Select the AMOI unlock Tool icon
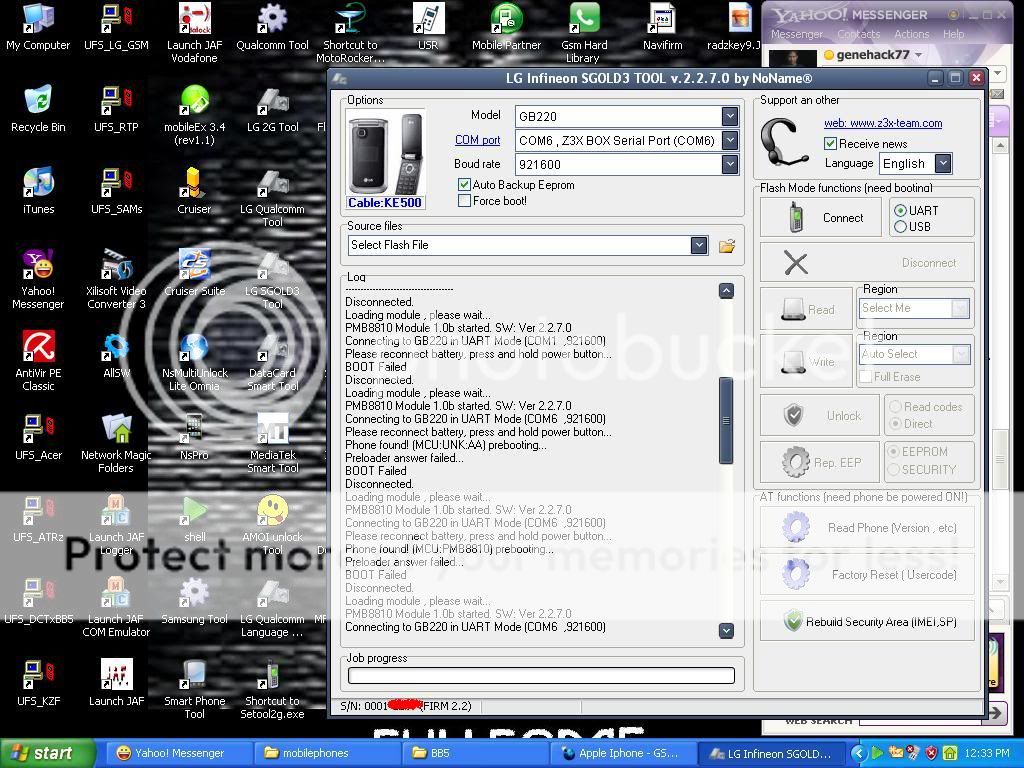Screen dimensions: 1024x768 coord(272,525)
